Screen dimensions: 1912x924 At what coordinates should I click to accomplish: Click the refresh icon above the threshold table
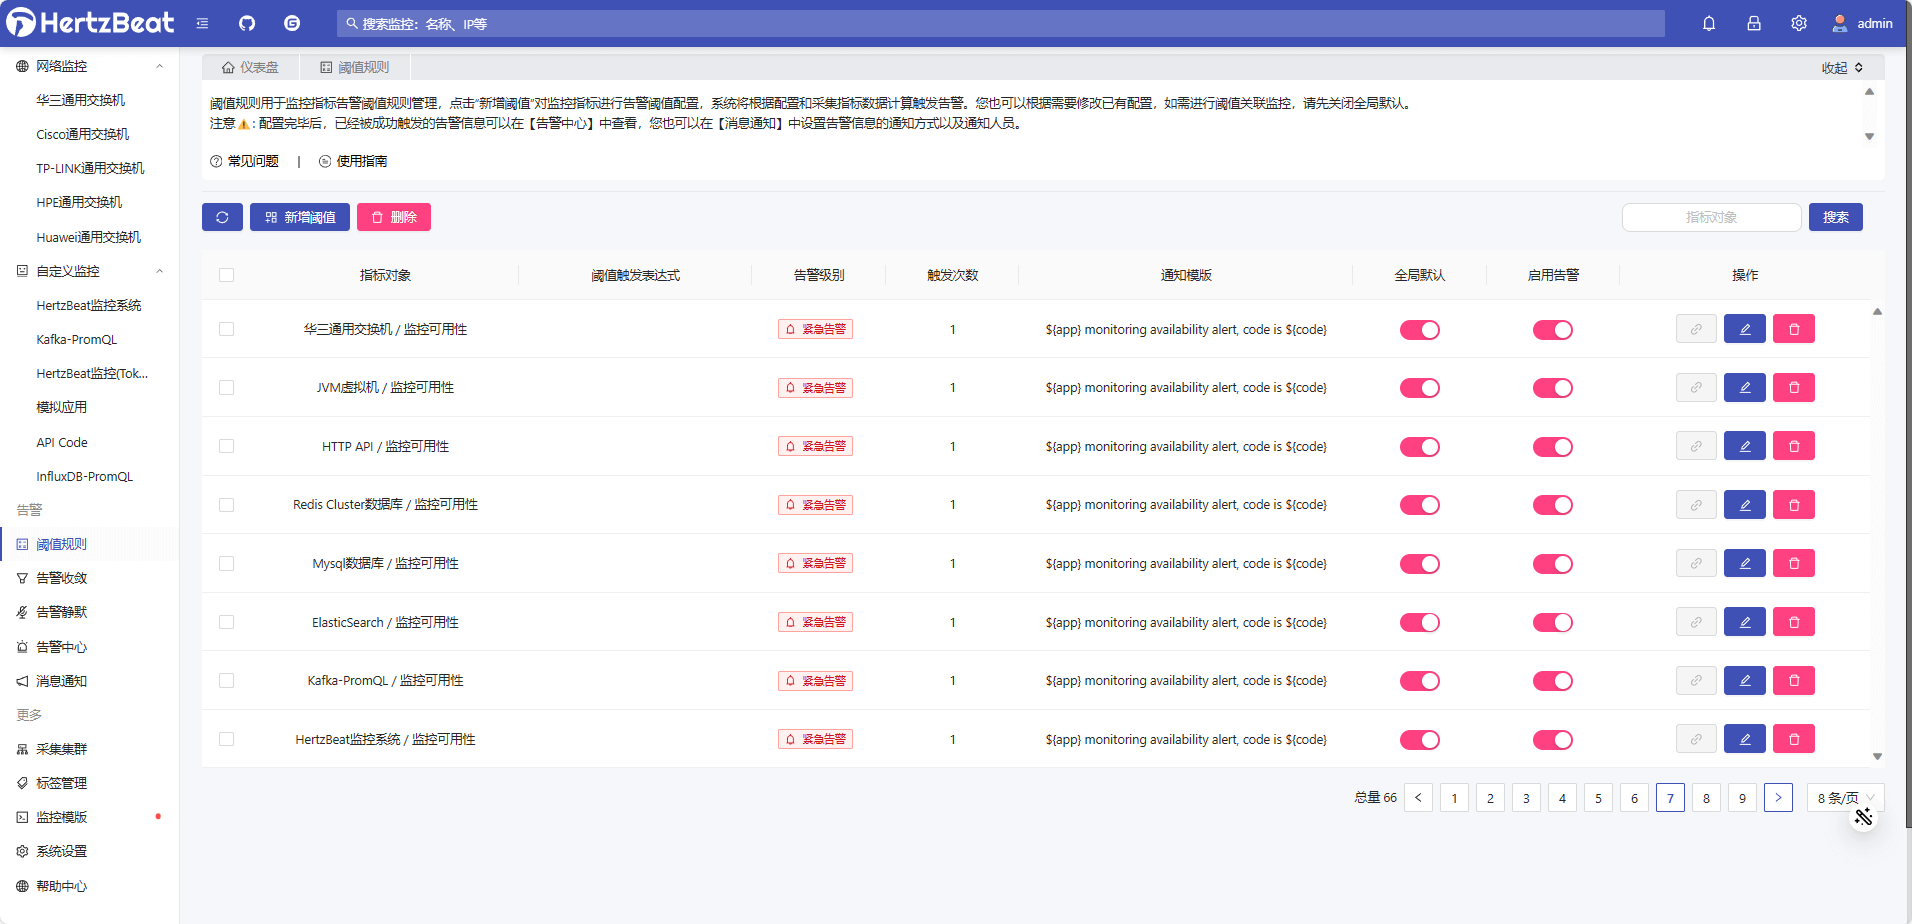tap(222, 217)
